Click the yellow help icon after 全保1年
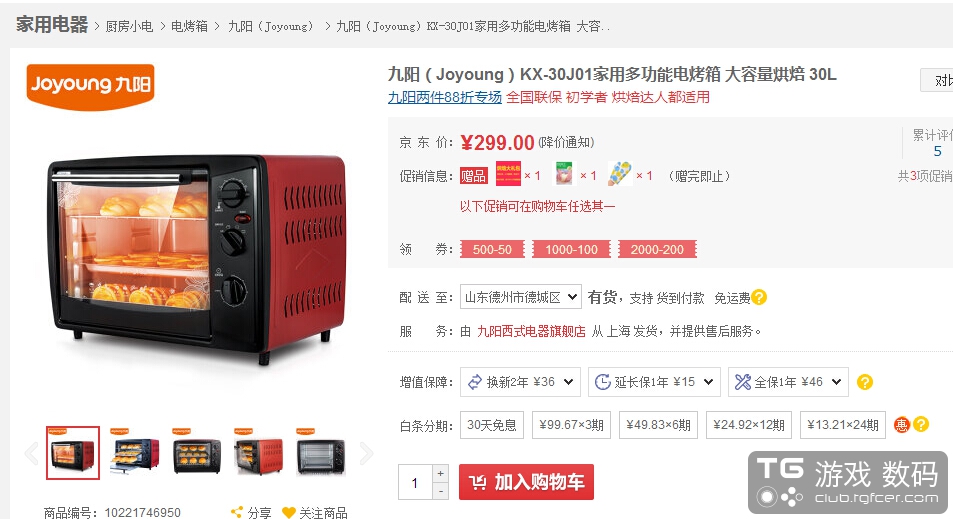The height and width of the screenshot is (519, 953). [x=865, y=382]
